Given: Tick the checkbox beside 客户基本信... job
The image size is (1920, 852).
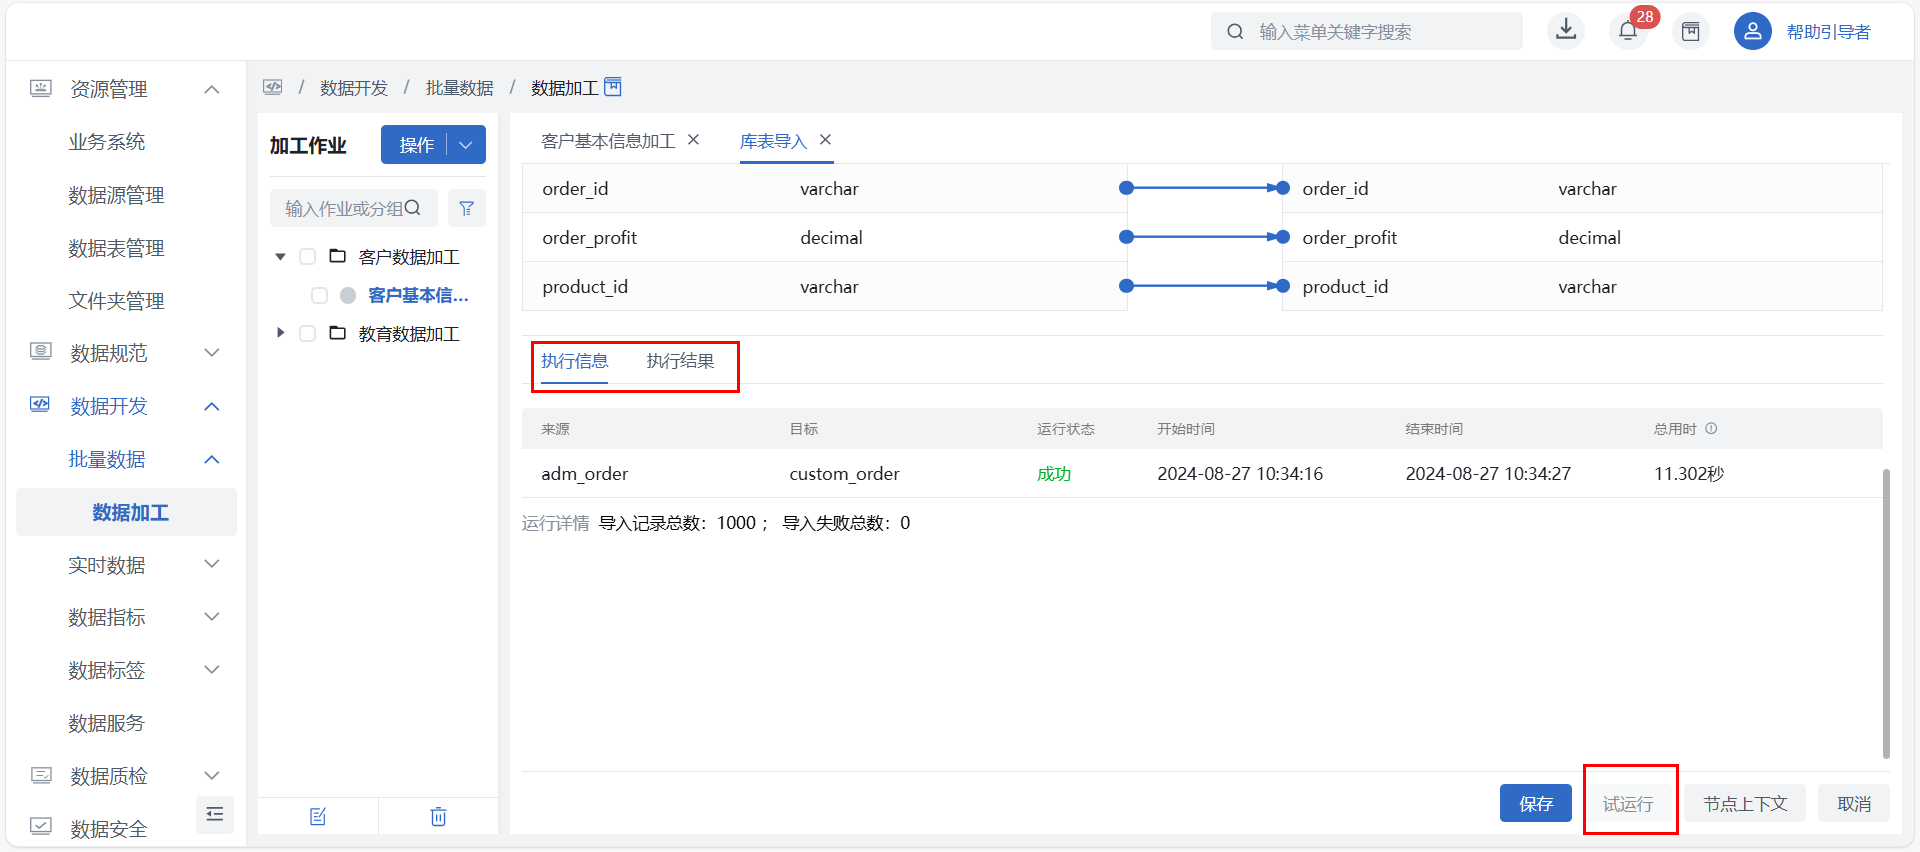Looking at the screenshot, I should point(319,295).
